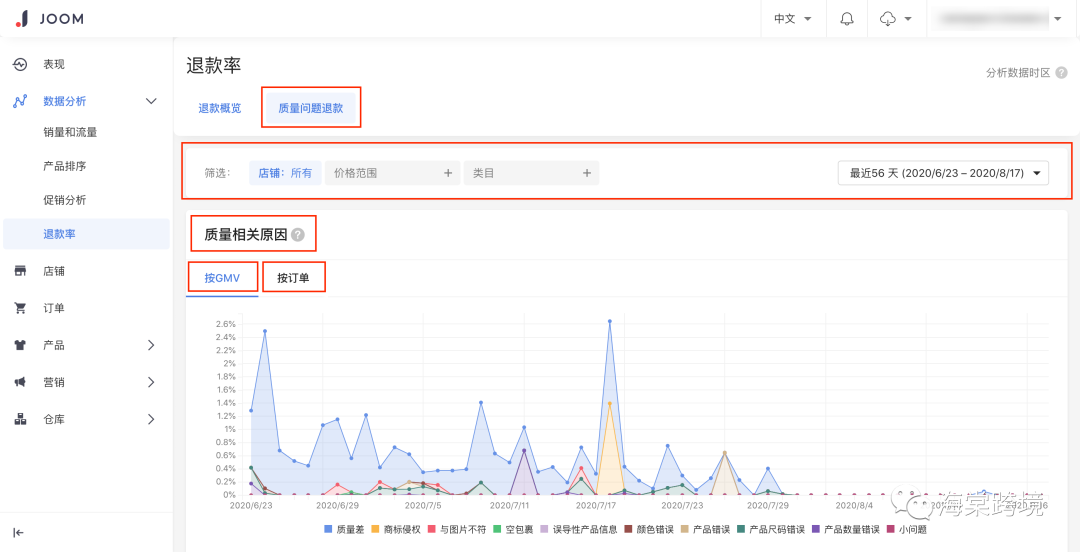Open the cloud download menu

896,19
